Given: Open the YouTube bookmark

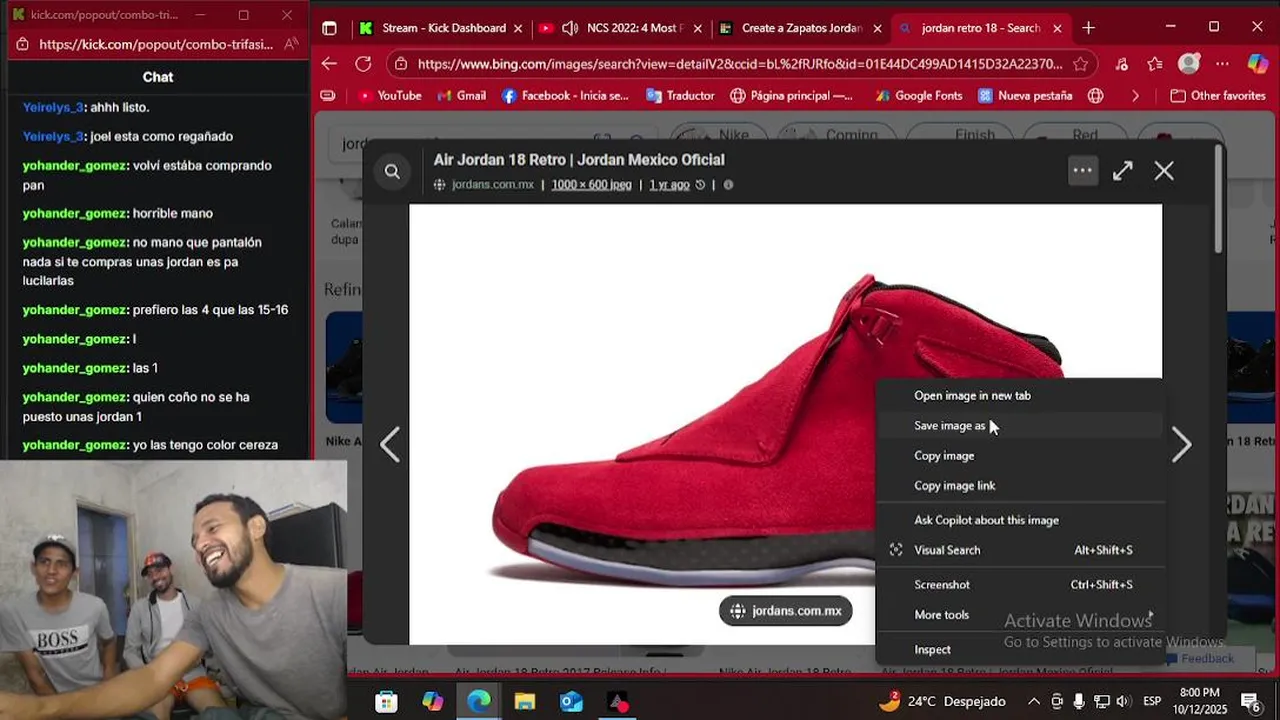Looking at the screenshot, I should (389, 96).
